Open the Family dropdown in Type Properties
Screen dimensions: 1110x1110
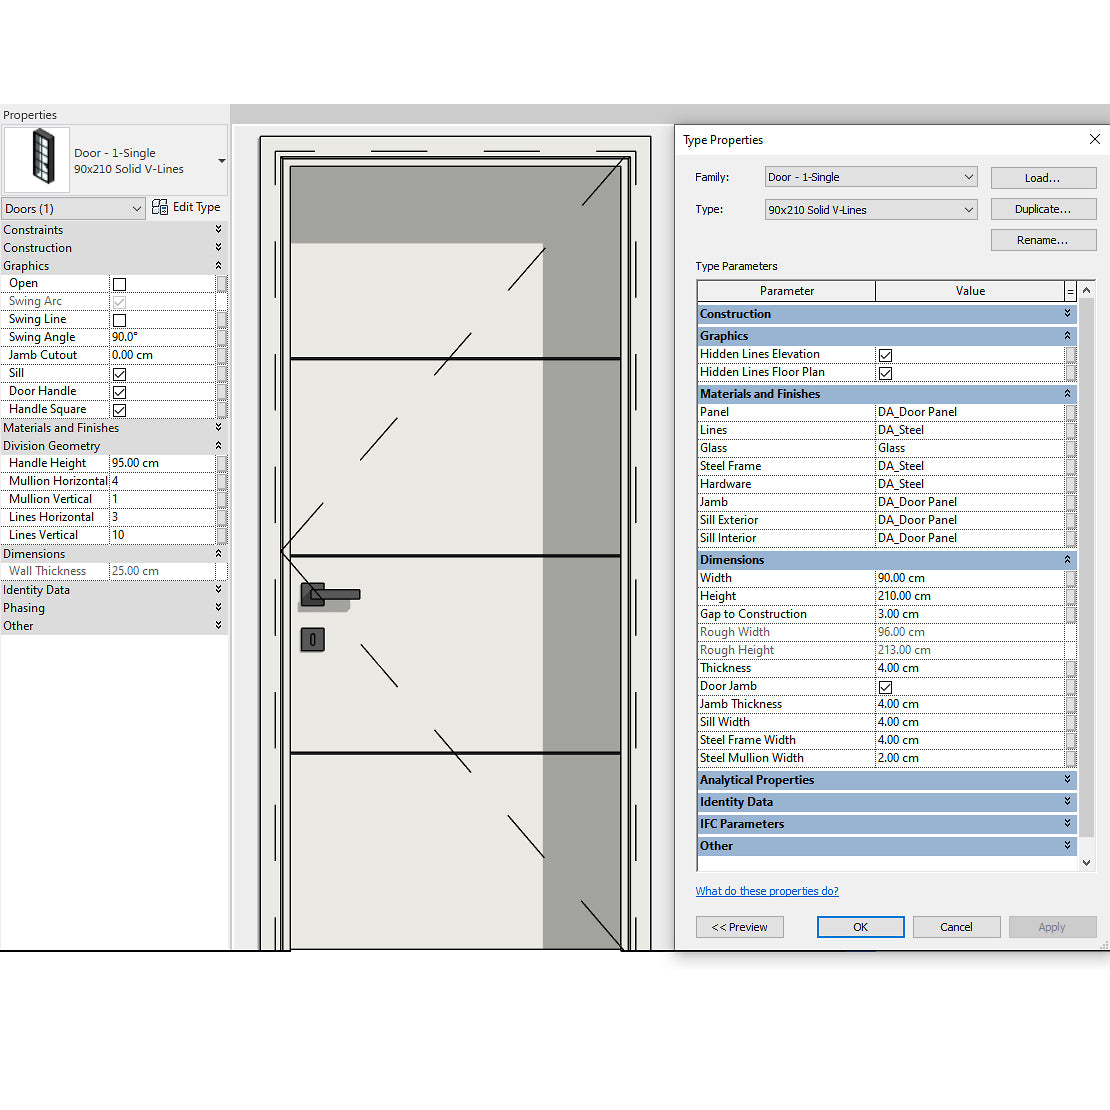[967, 176]
